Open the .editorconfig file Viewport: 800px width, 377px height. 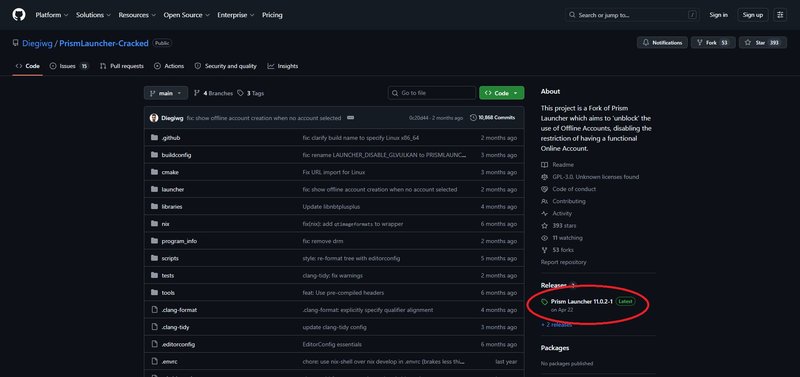[178, 344]
